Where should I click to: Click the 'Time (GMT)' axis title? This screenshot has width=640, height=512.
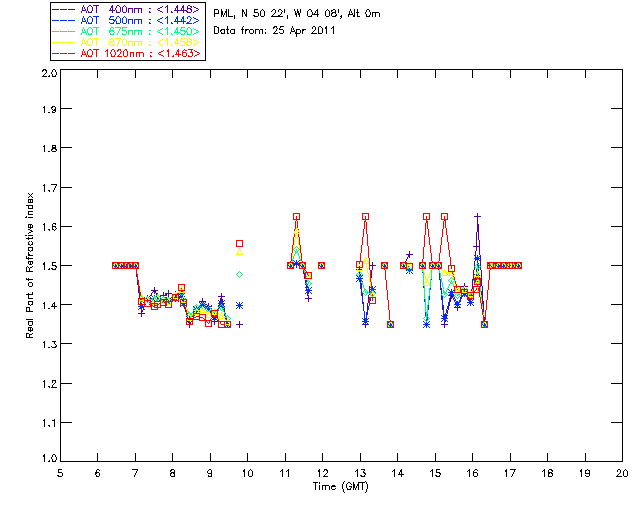340,486
